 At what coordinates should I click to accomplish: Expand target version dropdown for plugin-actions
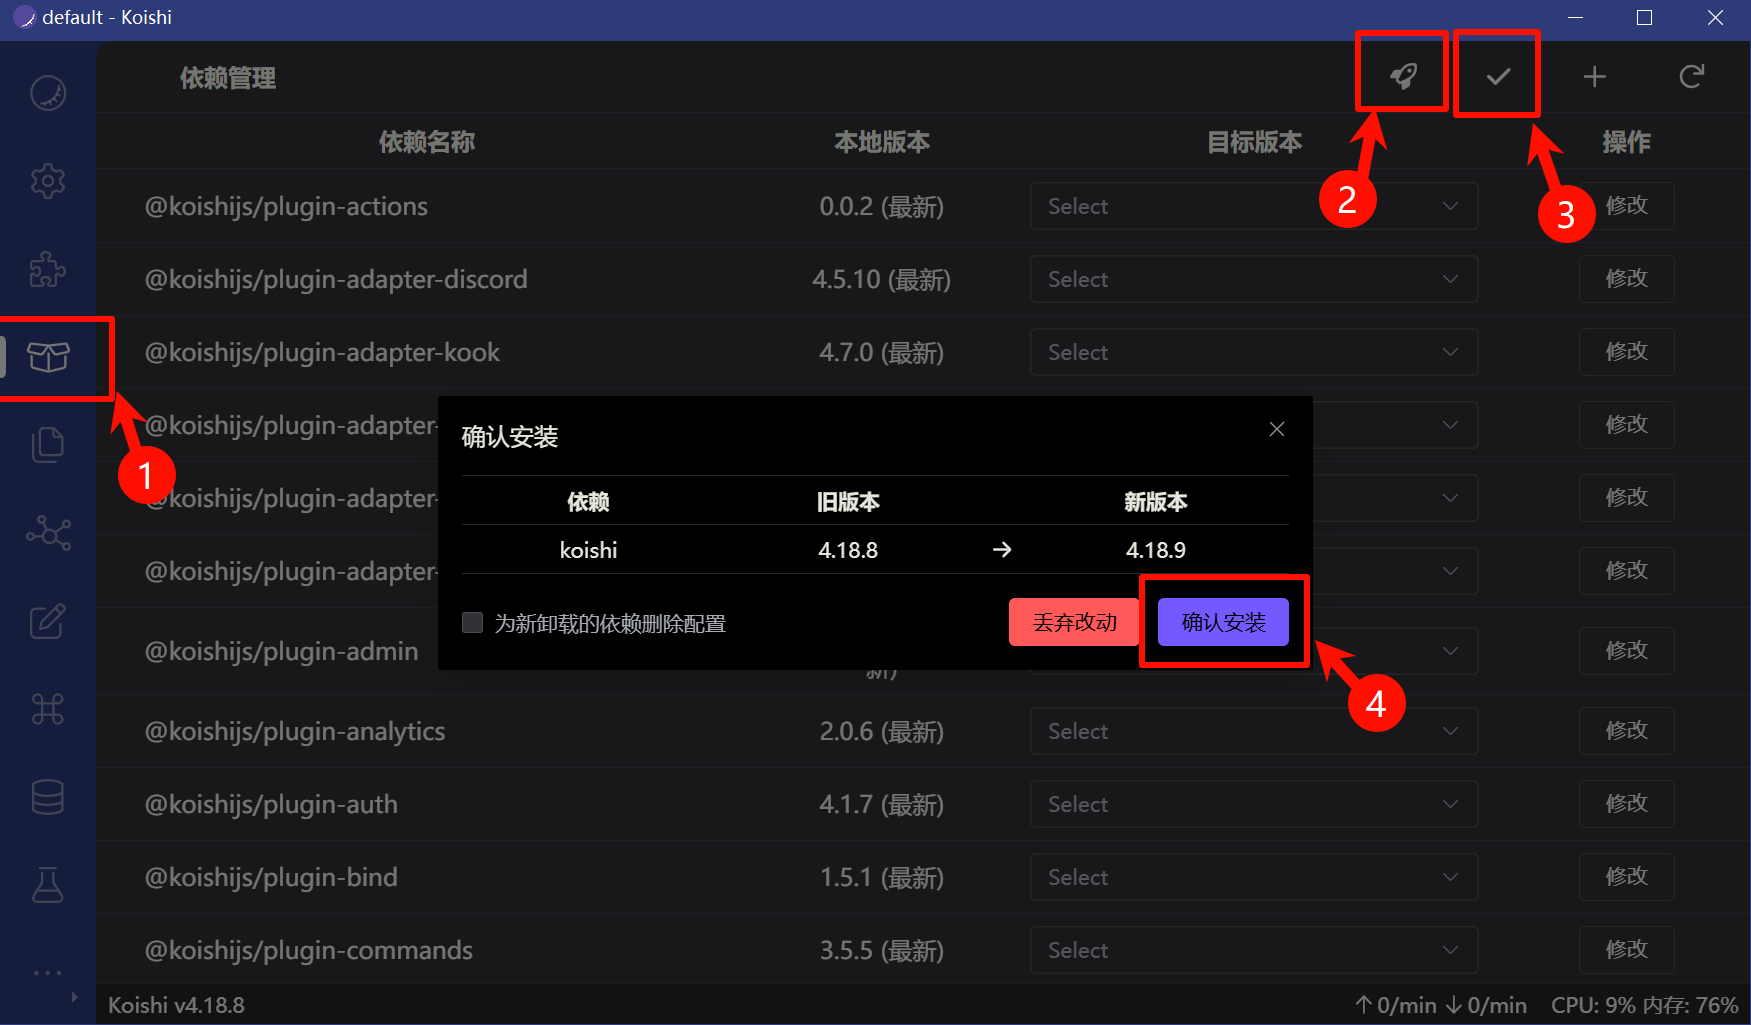click(x=1253, y=206)
